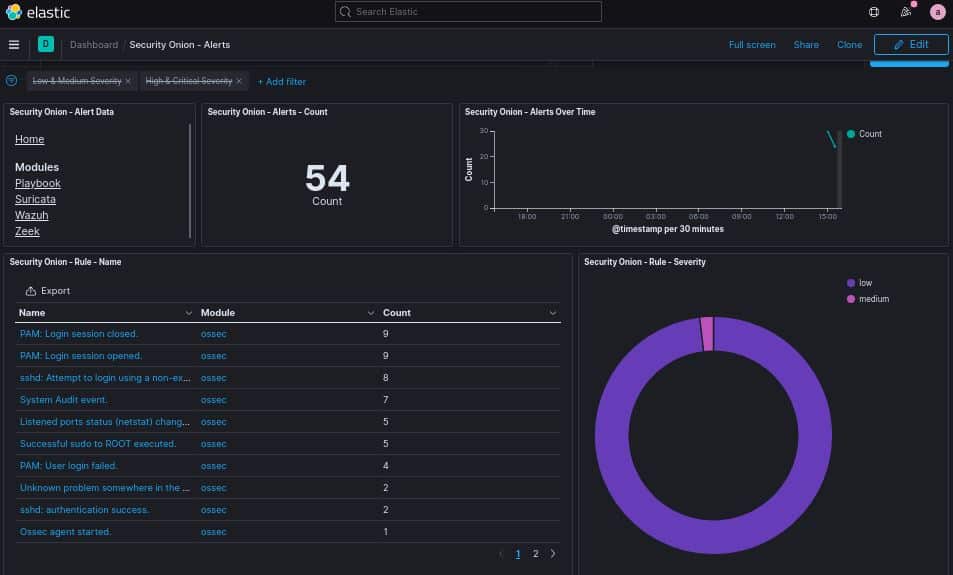The image size is (953, 575).
Task: Toggle the Low & Medium Severity filter pill
Action: (x=77, y=81)
